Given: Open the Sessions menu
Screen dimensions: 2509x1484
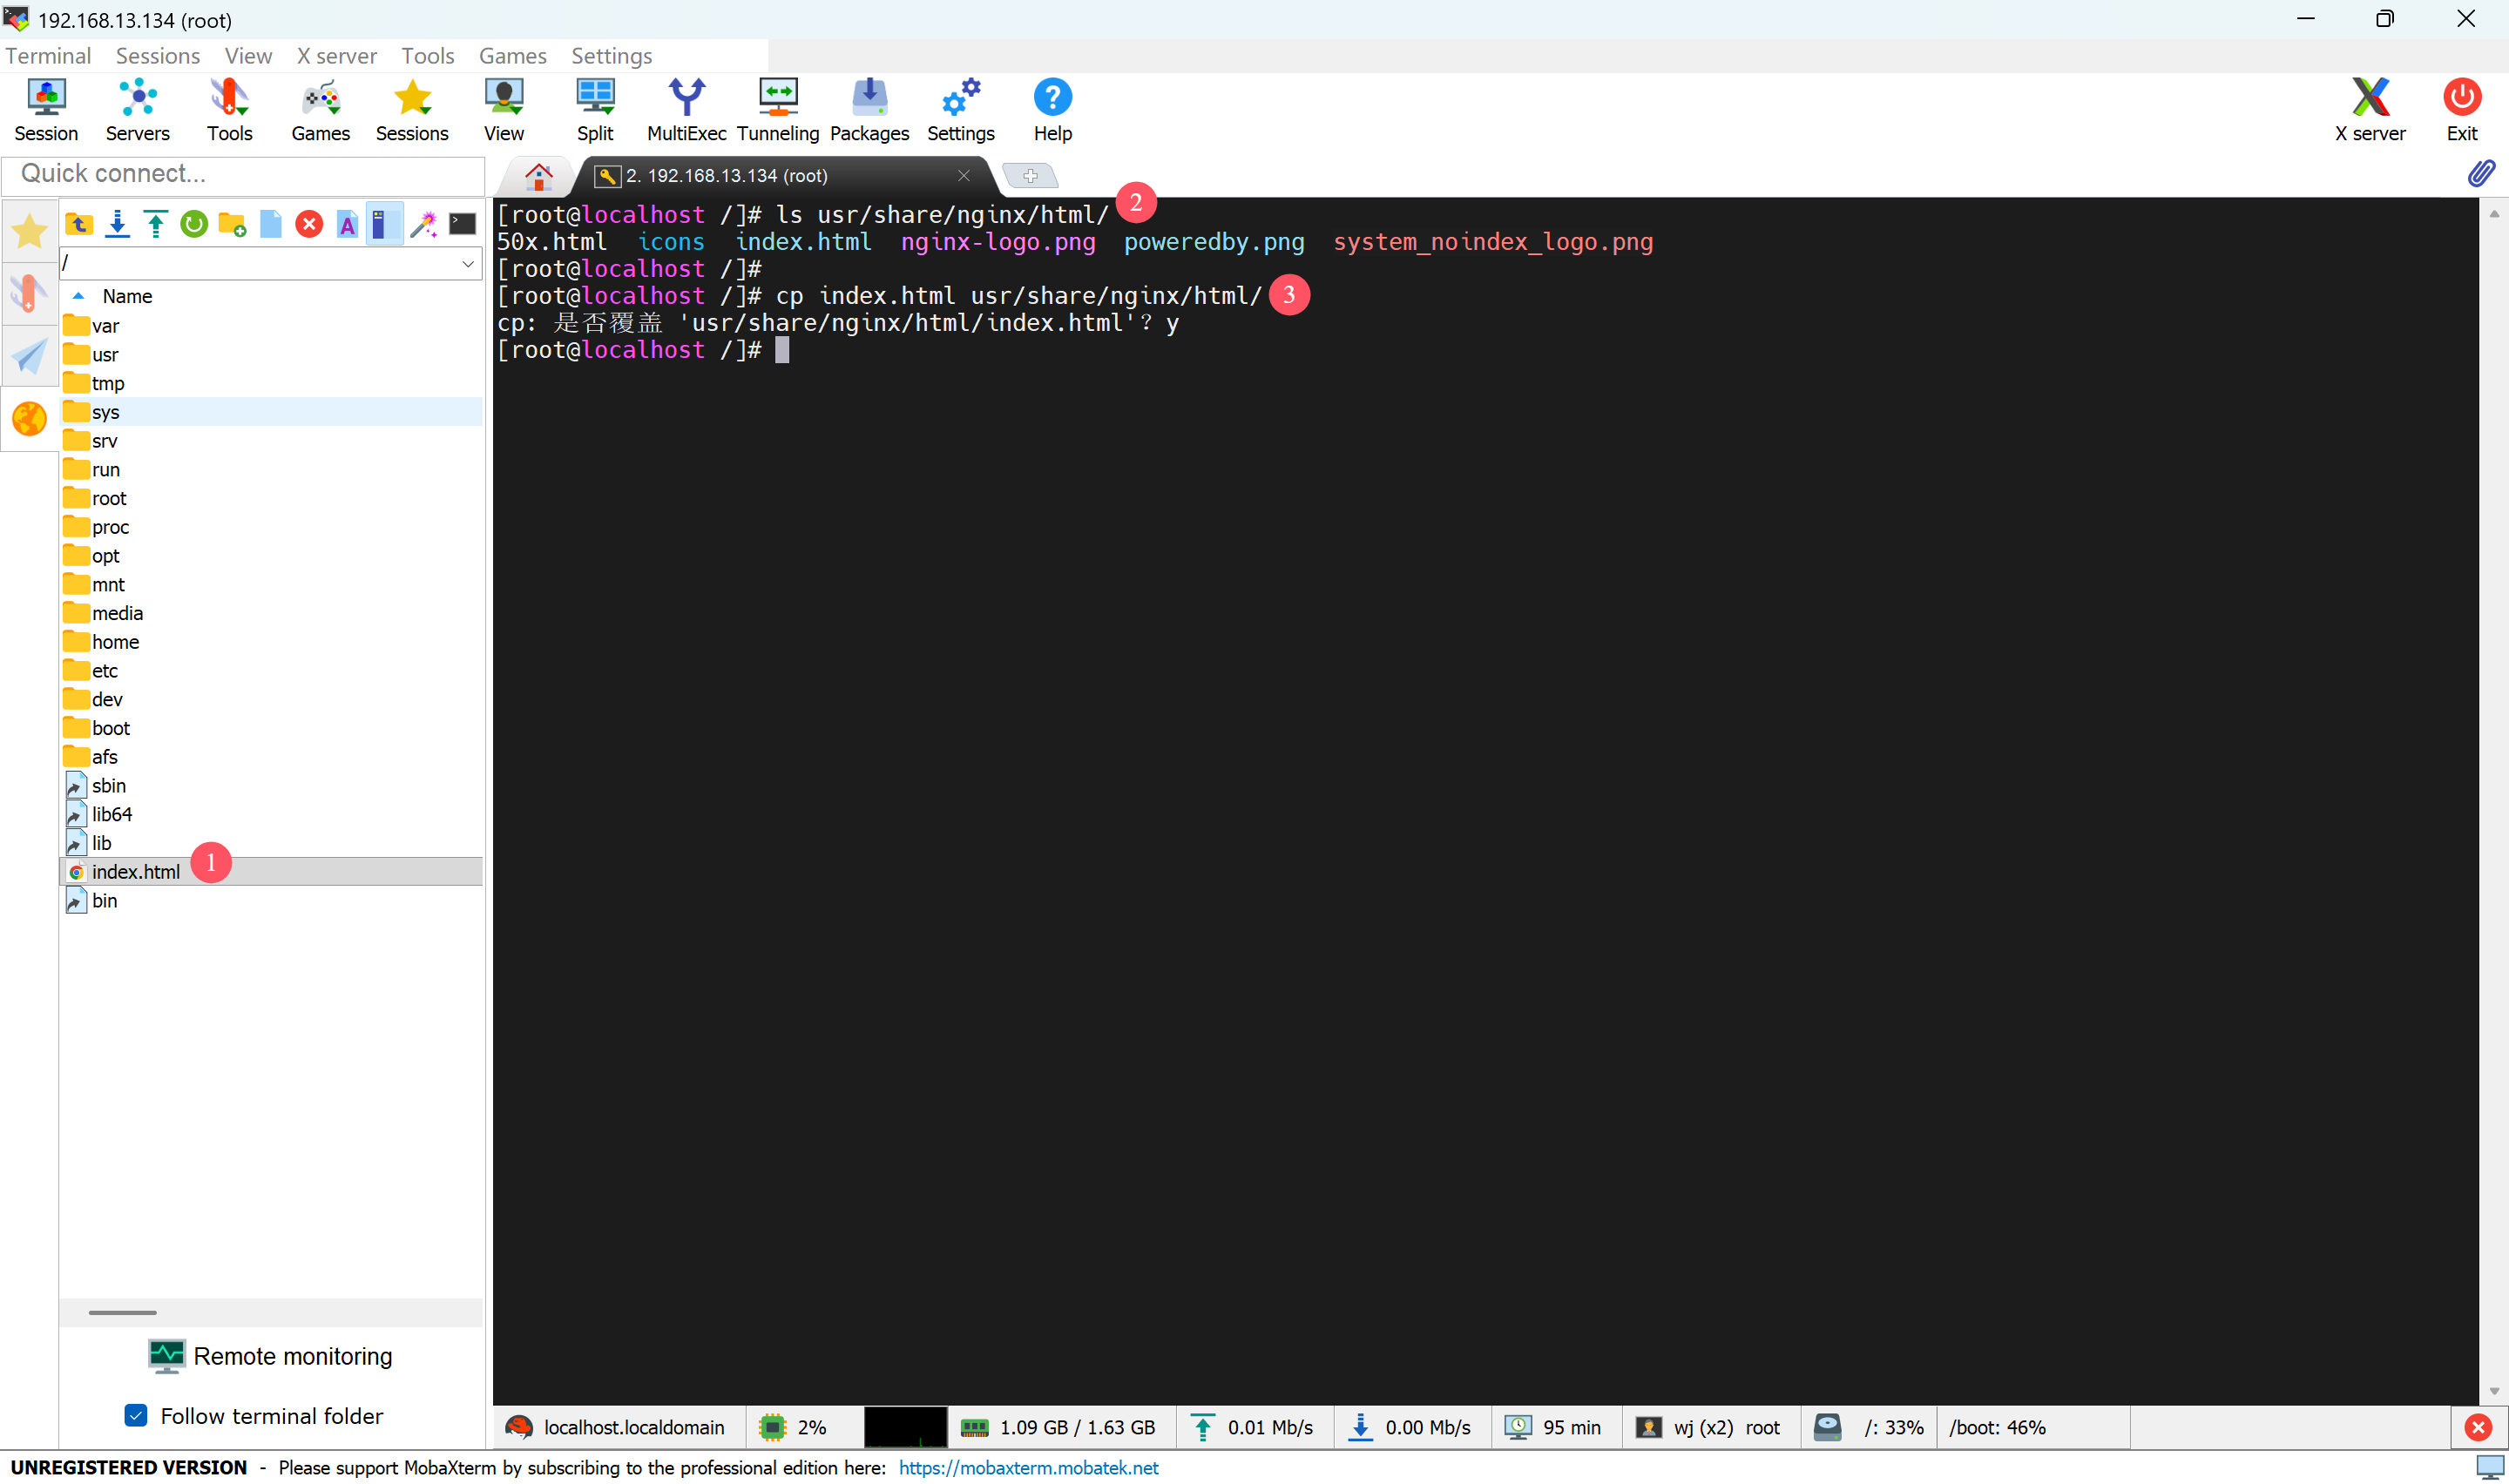Looking at the screenshot, I should (158, 56).
